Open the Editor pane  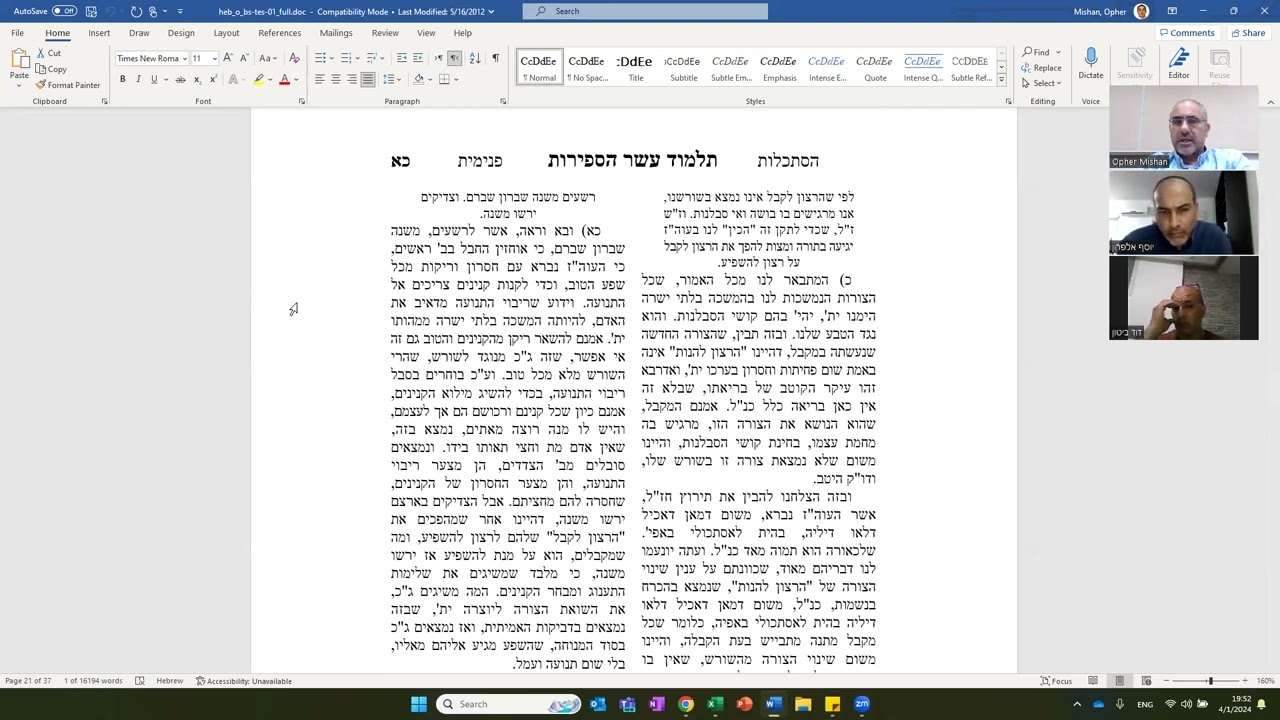[1179, 63]
